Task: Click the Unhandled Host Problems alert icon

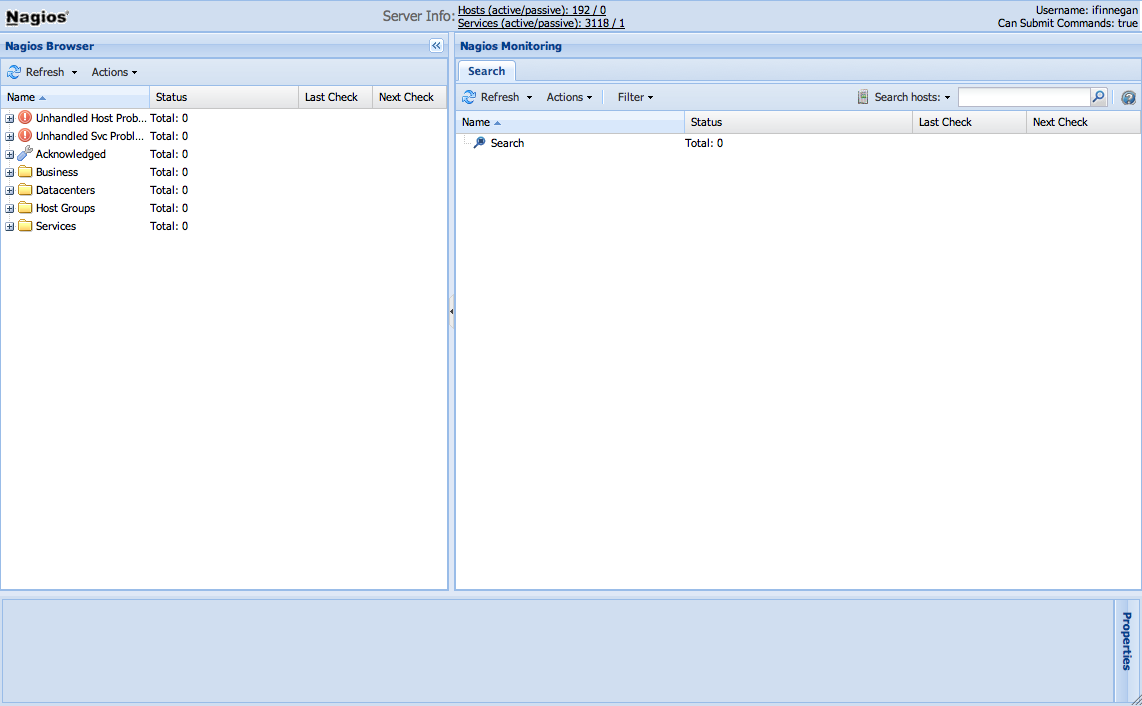Action: [25, 117]
